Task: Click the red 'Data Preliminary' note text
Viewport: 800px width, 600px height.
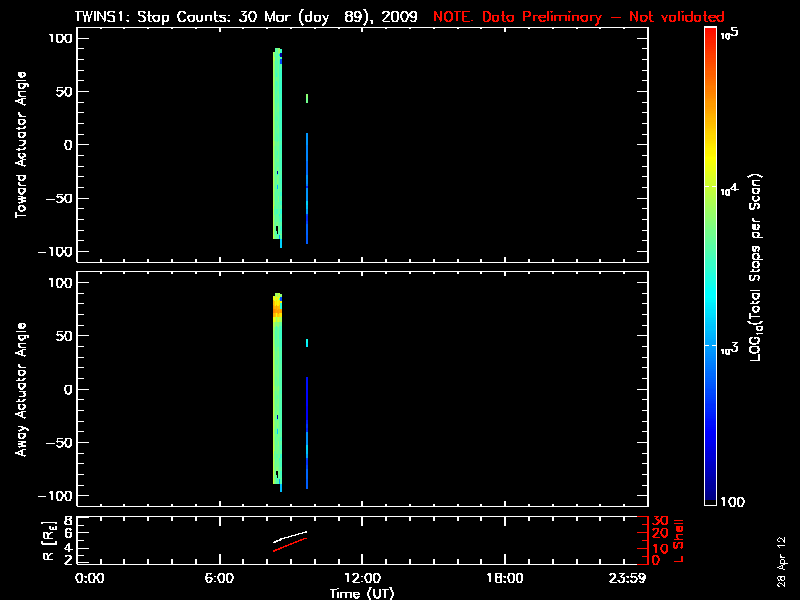Action: [x=578, y=17]
